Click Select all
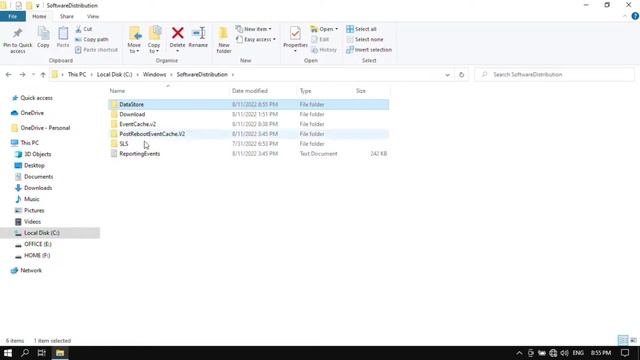Viewport: 640px width, 360px height. (x=361, y=29)
